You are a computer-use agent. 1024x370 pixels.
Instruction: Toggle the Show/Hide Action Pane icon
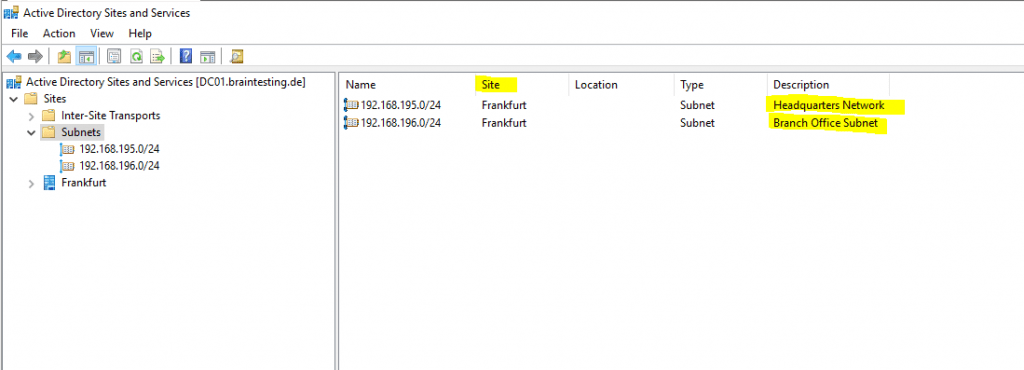point(208,57)
